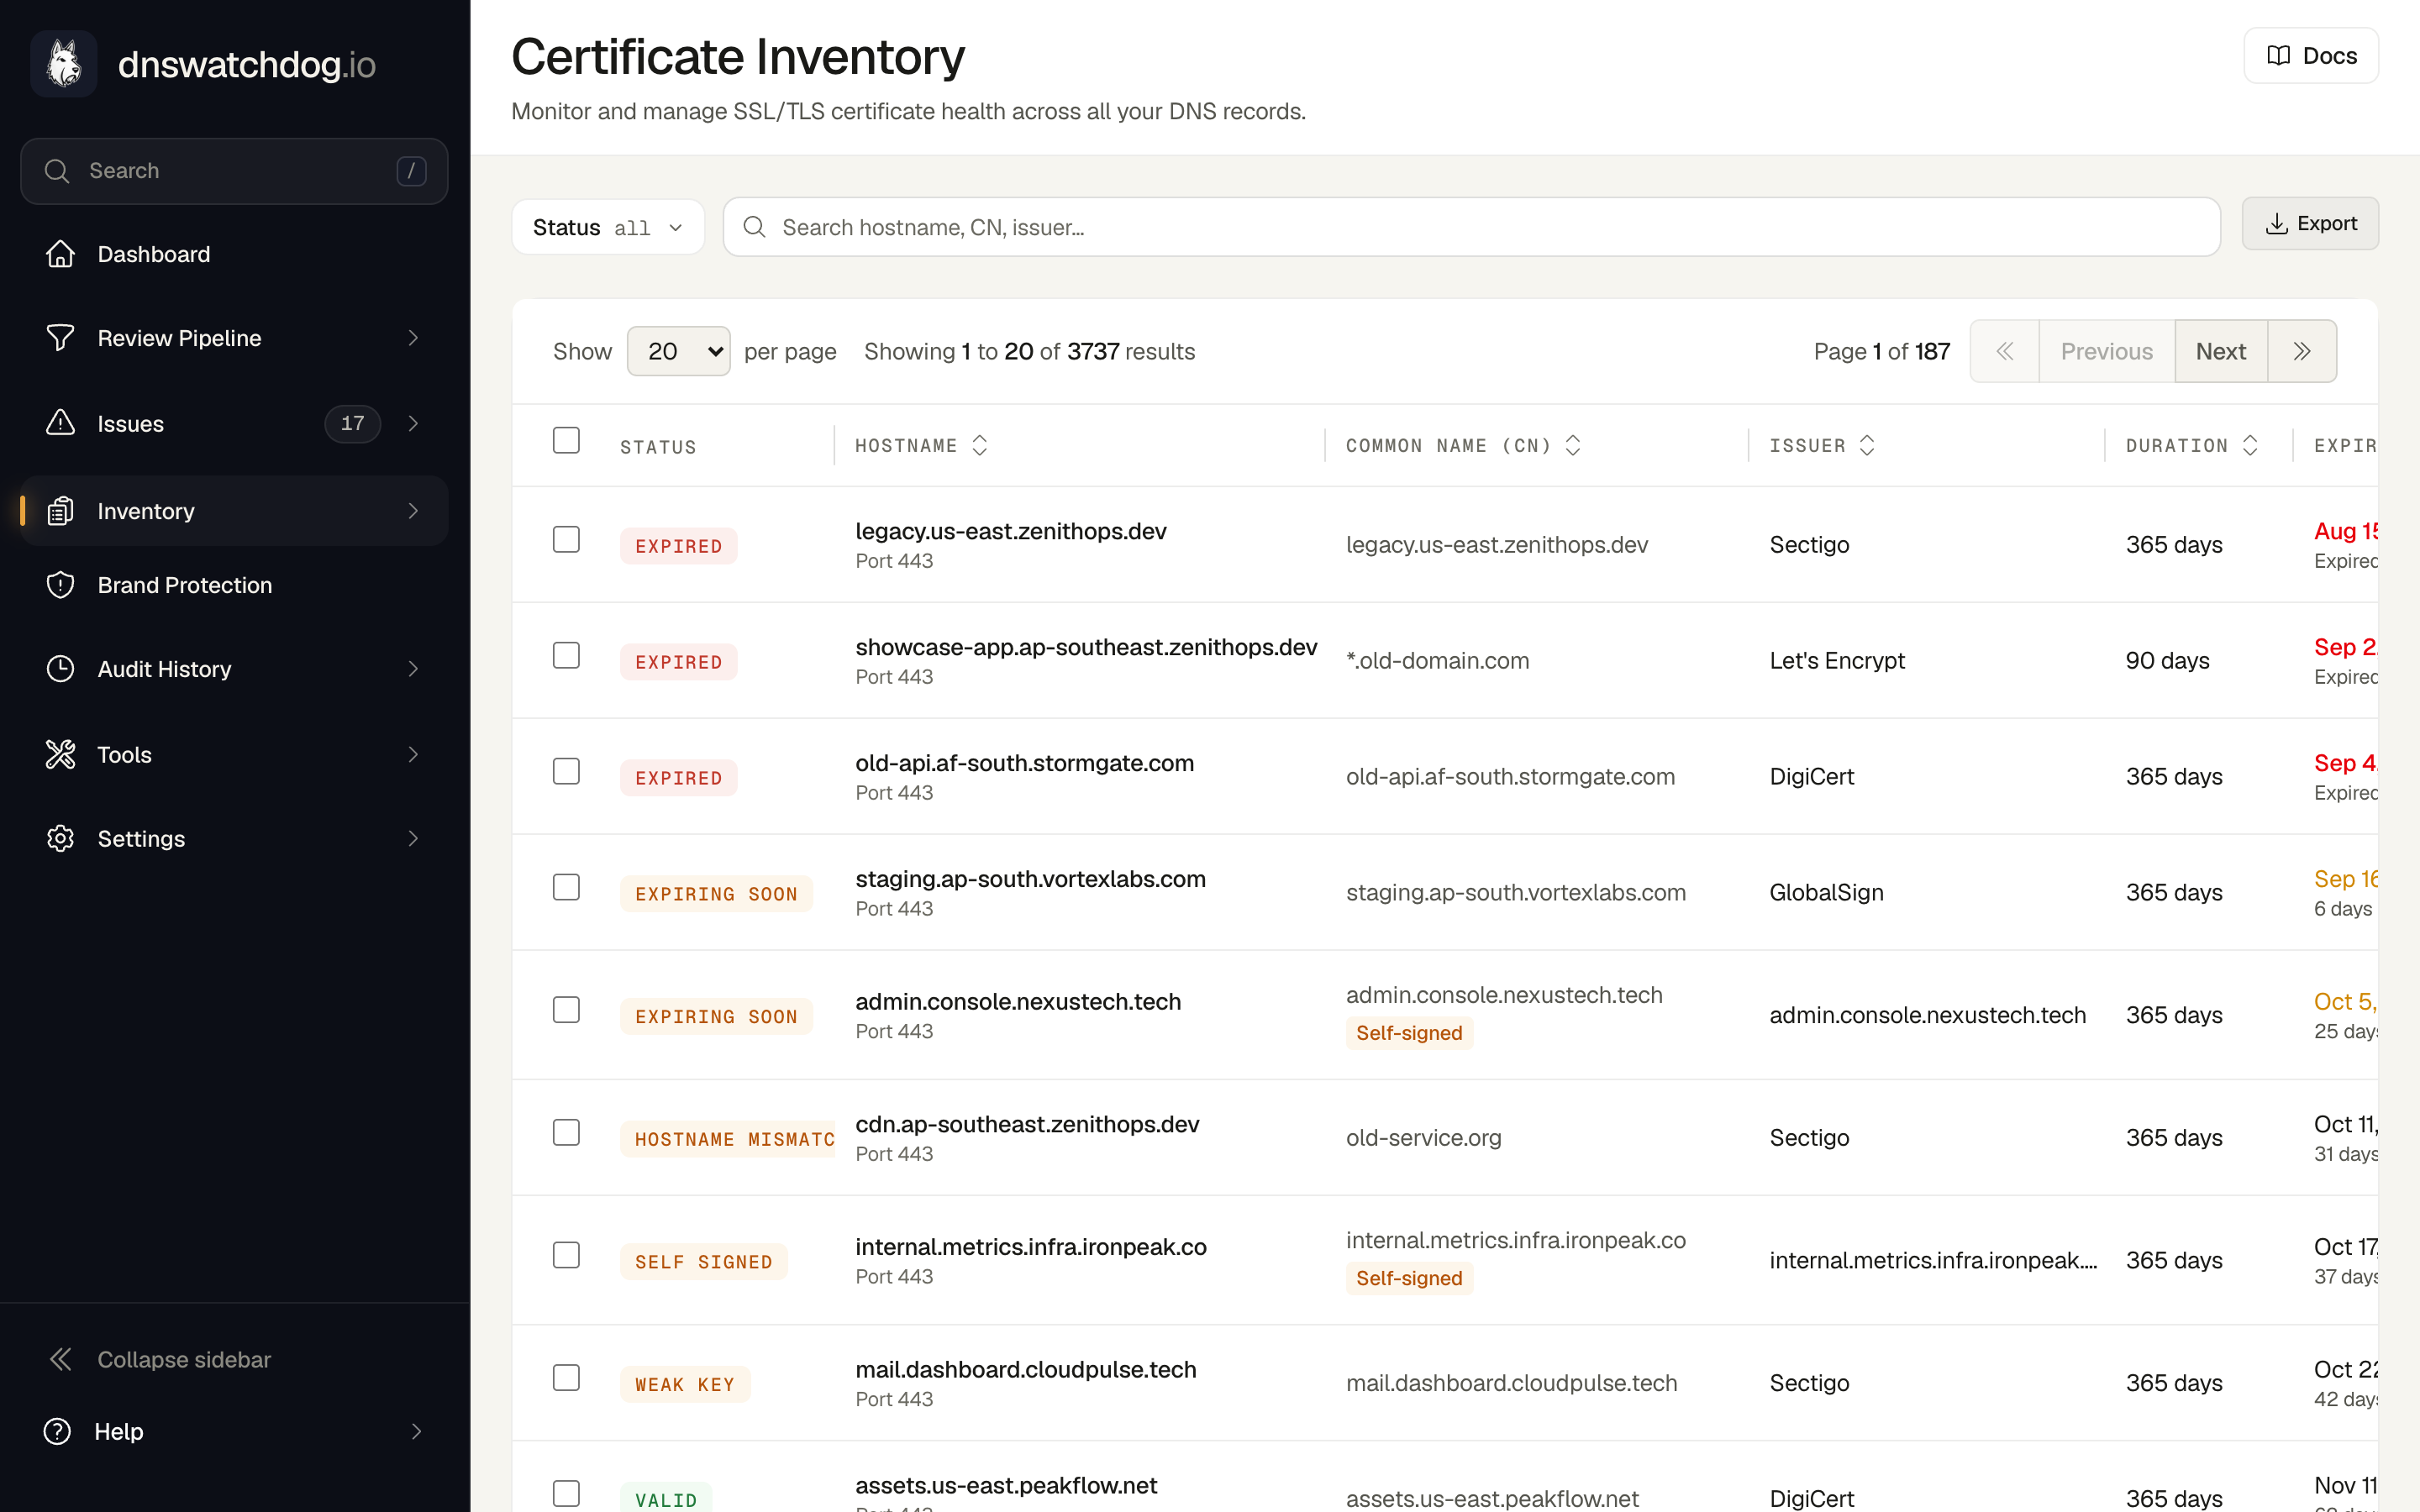Expand Review Pipeline submenu chevron

click(413, 338)
